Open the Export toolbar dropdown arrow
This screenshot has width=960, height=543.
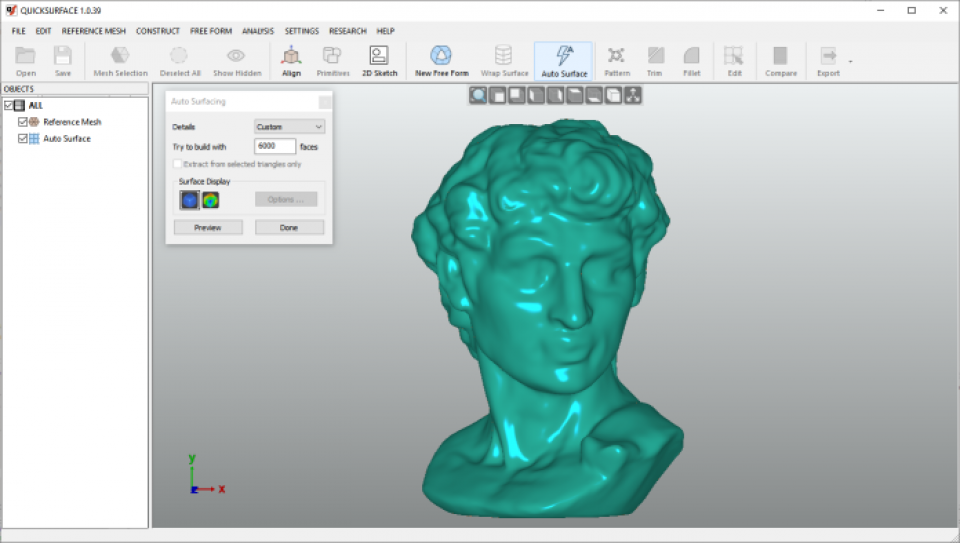click(850, 61)
